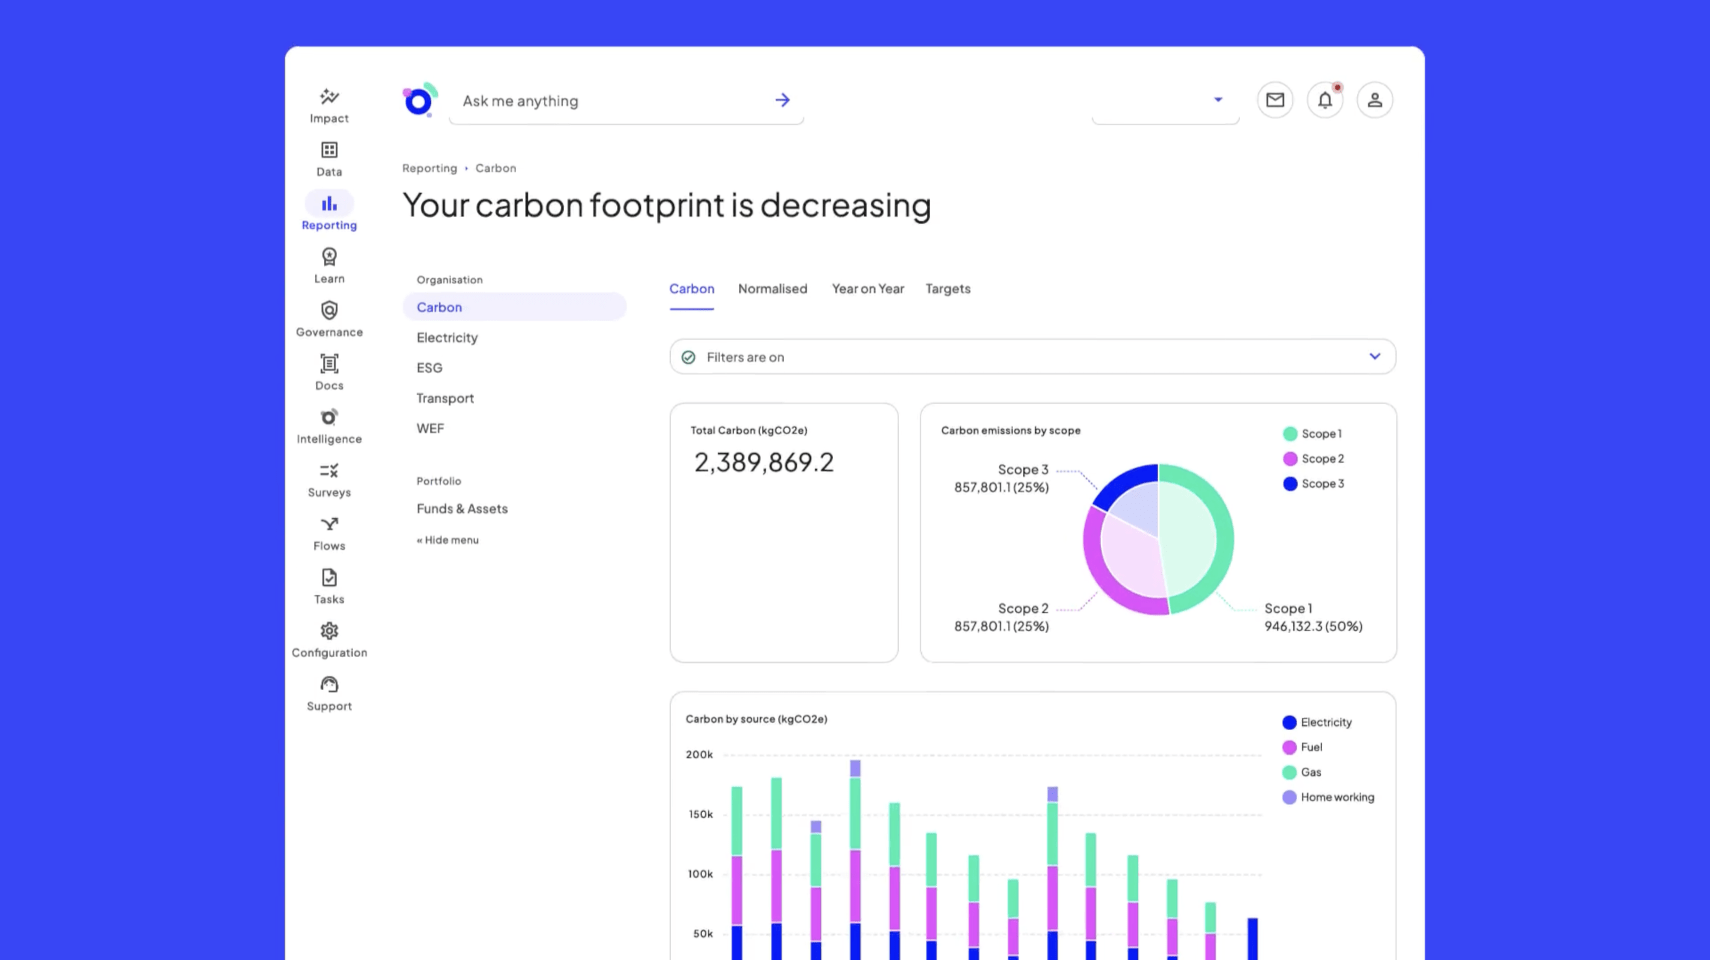Switch to the Year on Year tab
1711x960 pixels.
[868, 289]
